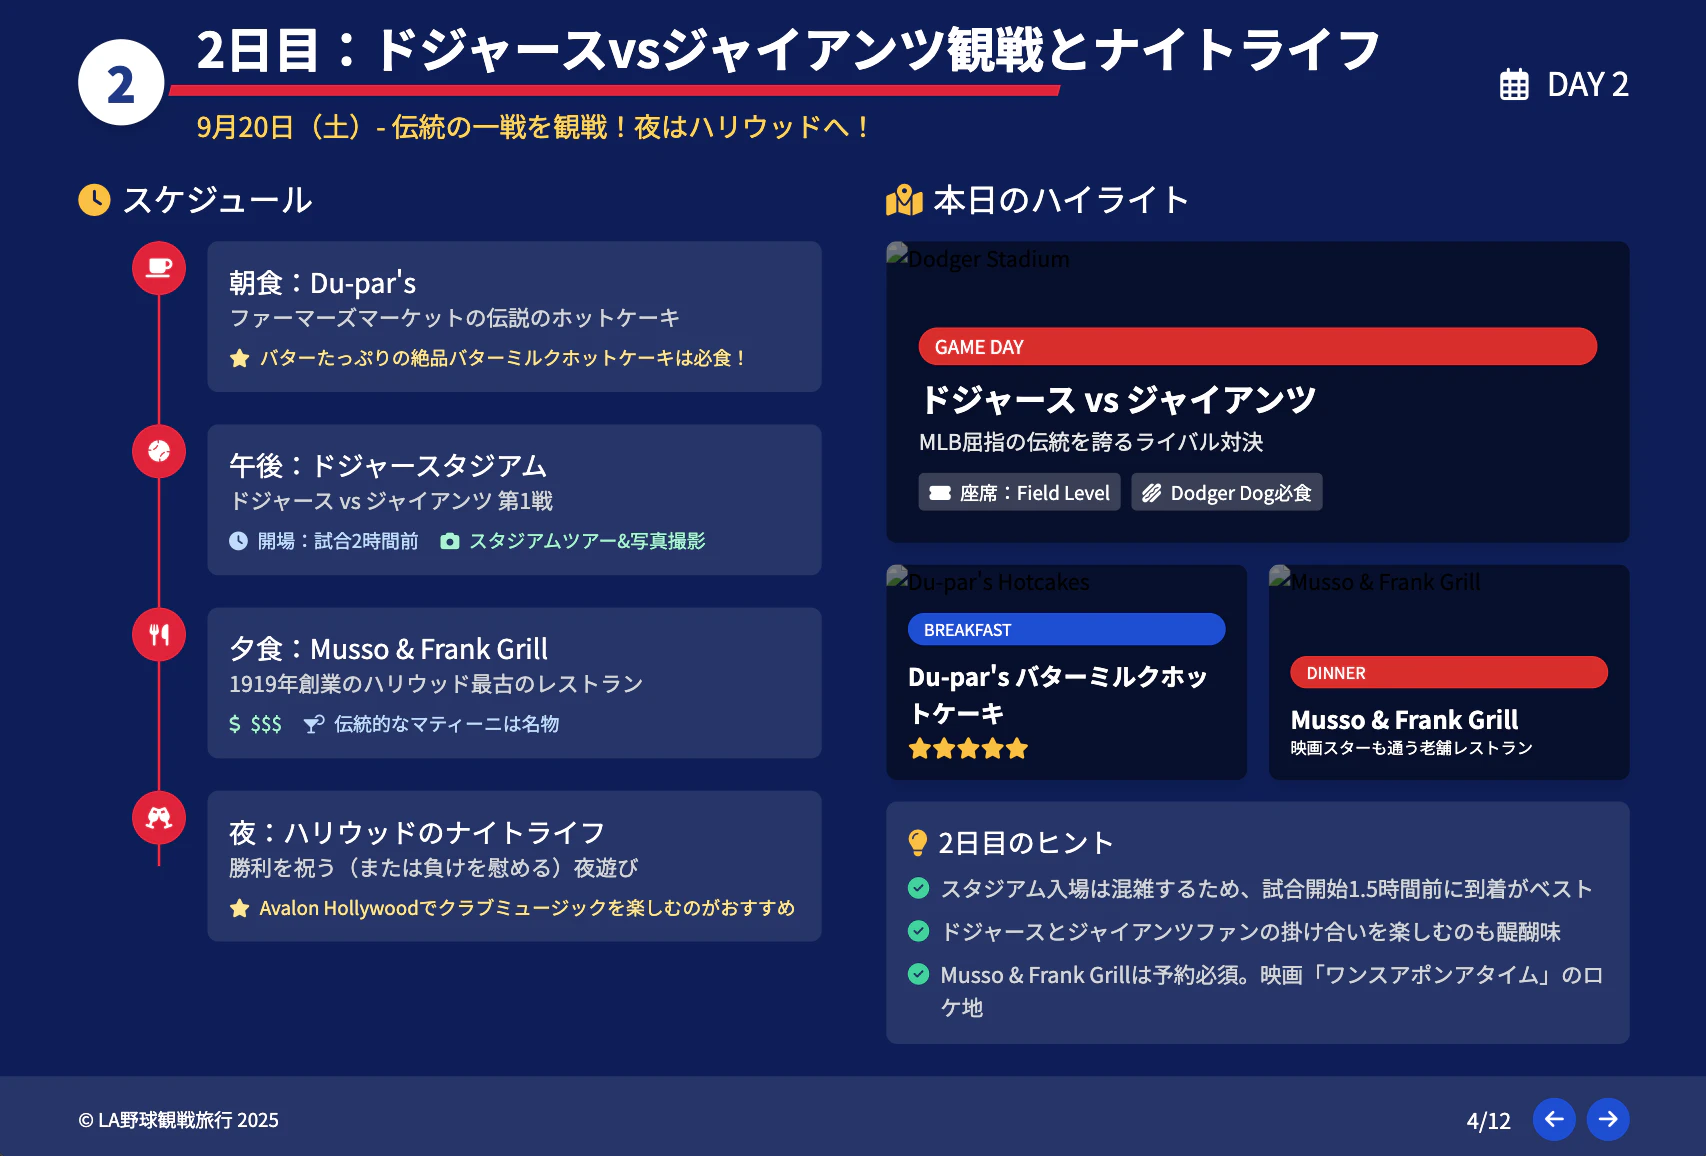Click the BREAKFAST blue badge
Viewport: 1706px width, 1156px height.
pyautogui.click(x=1066, y=629)
